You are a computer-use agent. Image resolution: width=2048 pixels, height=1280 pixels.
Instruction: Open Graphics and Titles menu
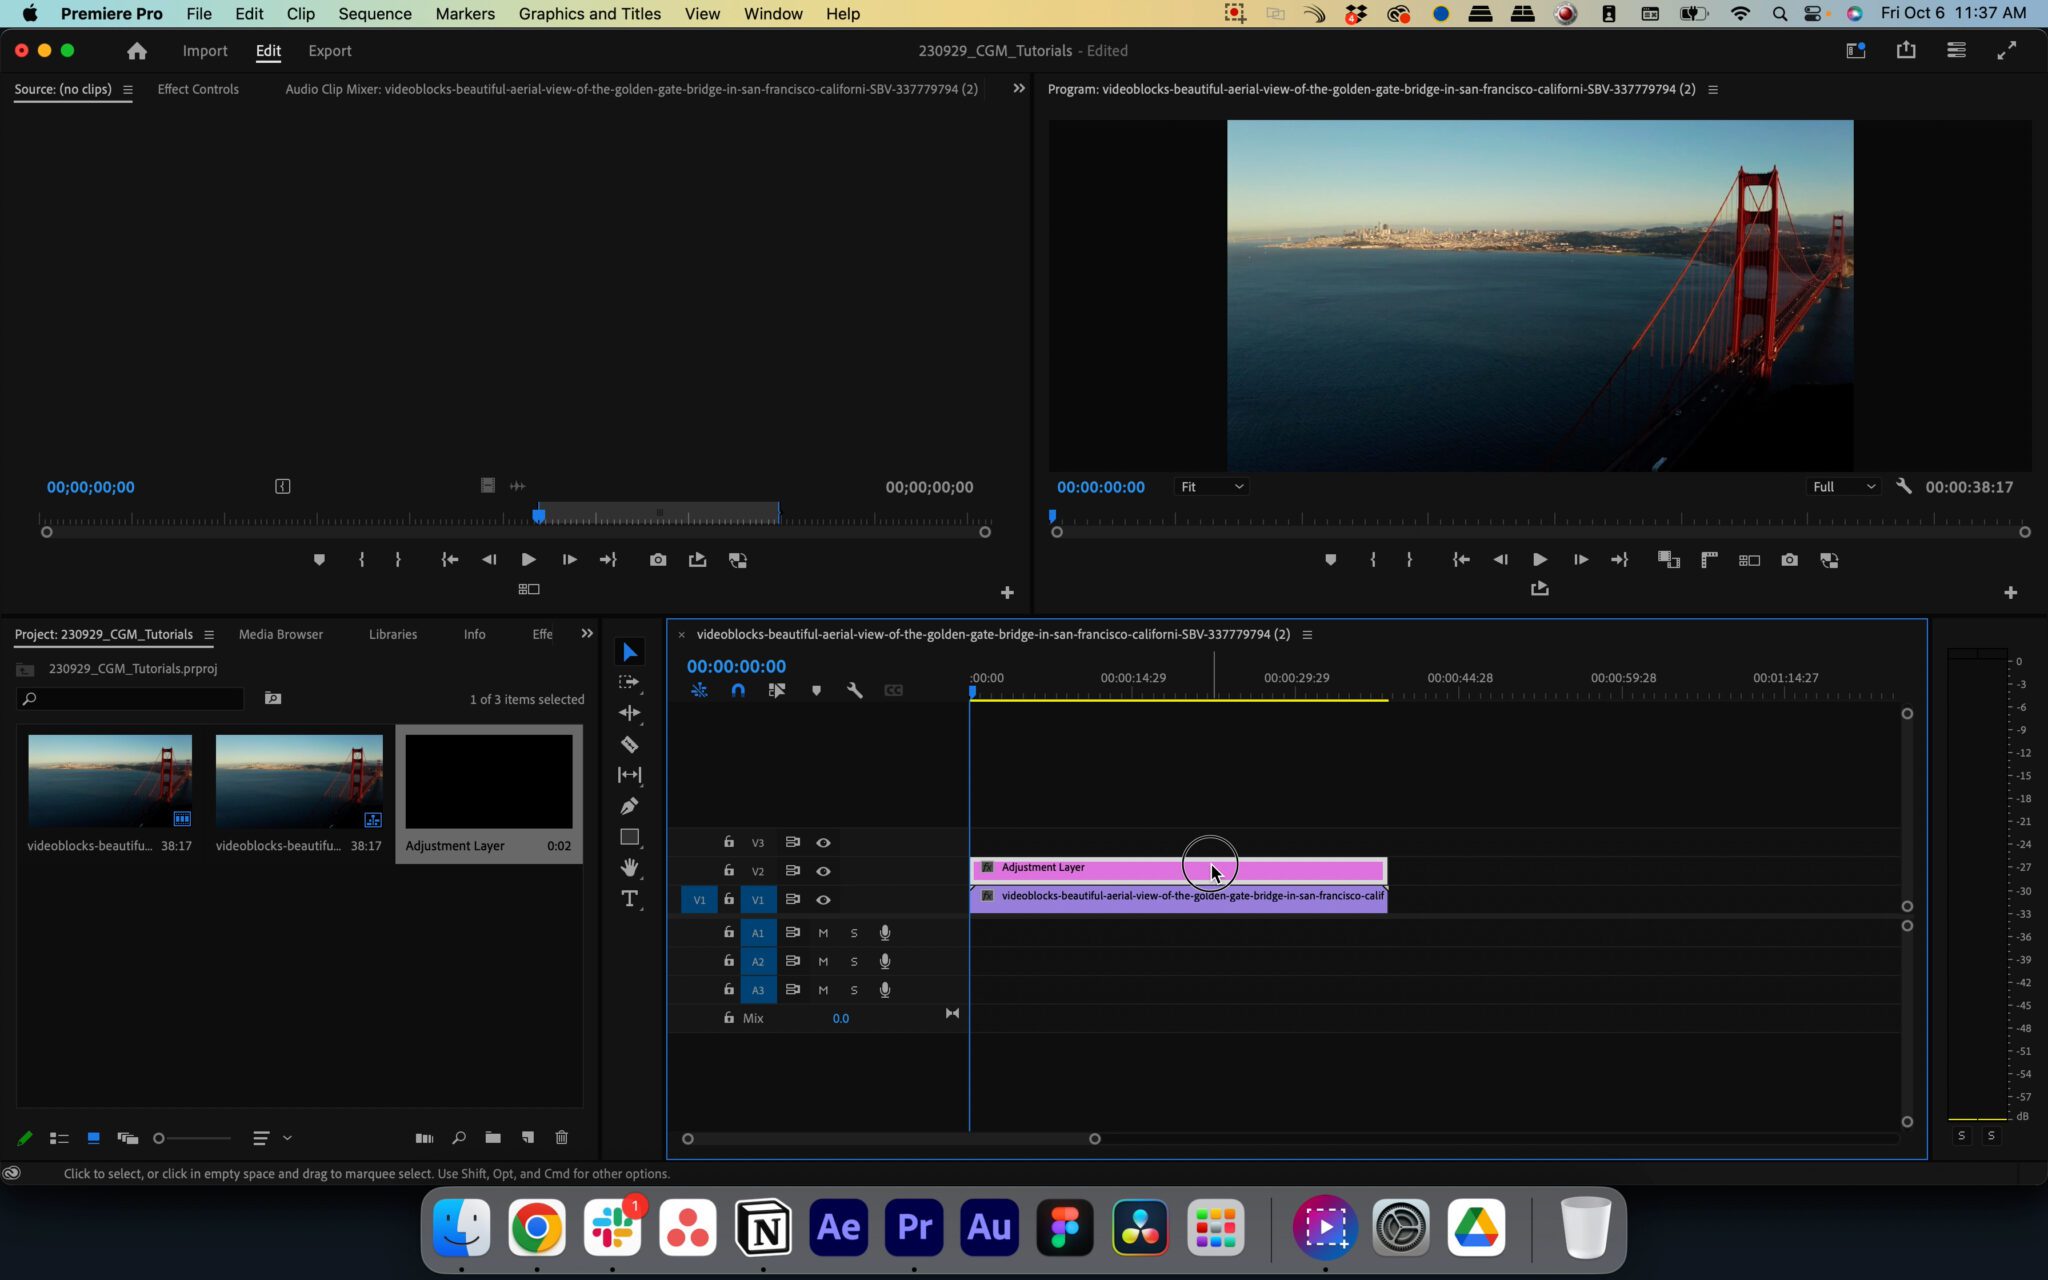[x=589, y=14]
